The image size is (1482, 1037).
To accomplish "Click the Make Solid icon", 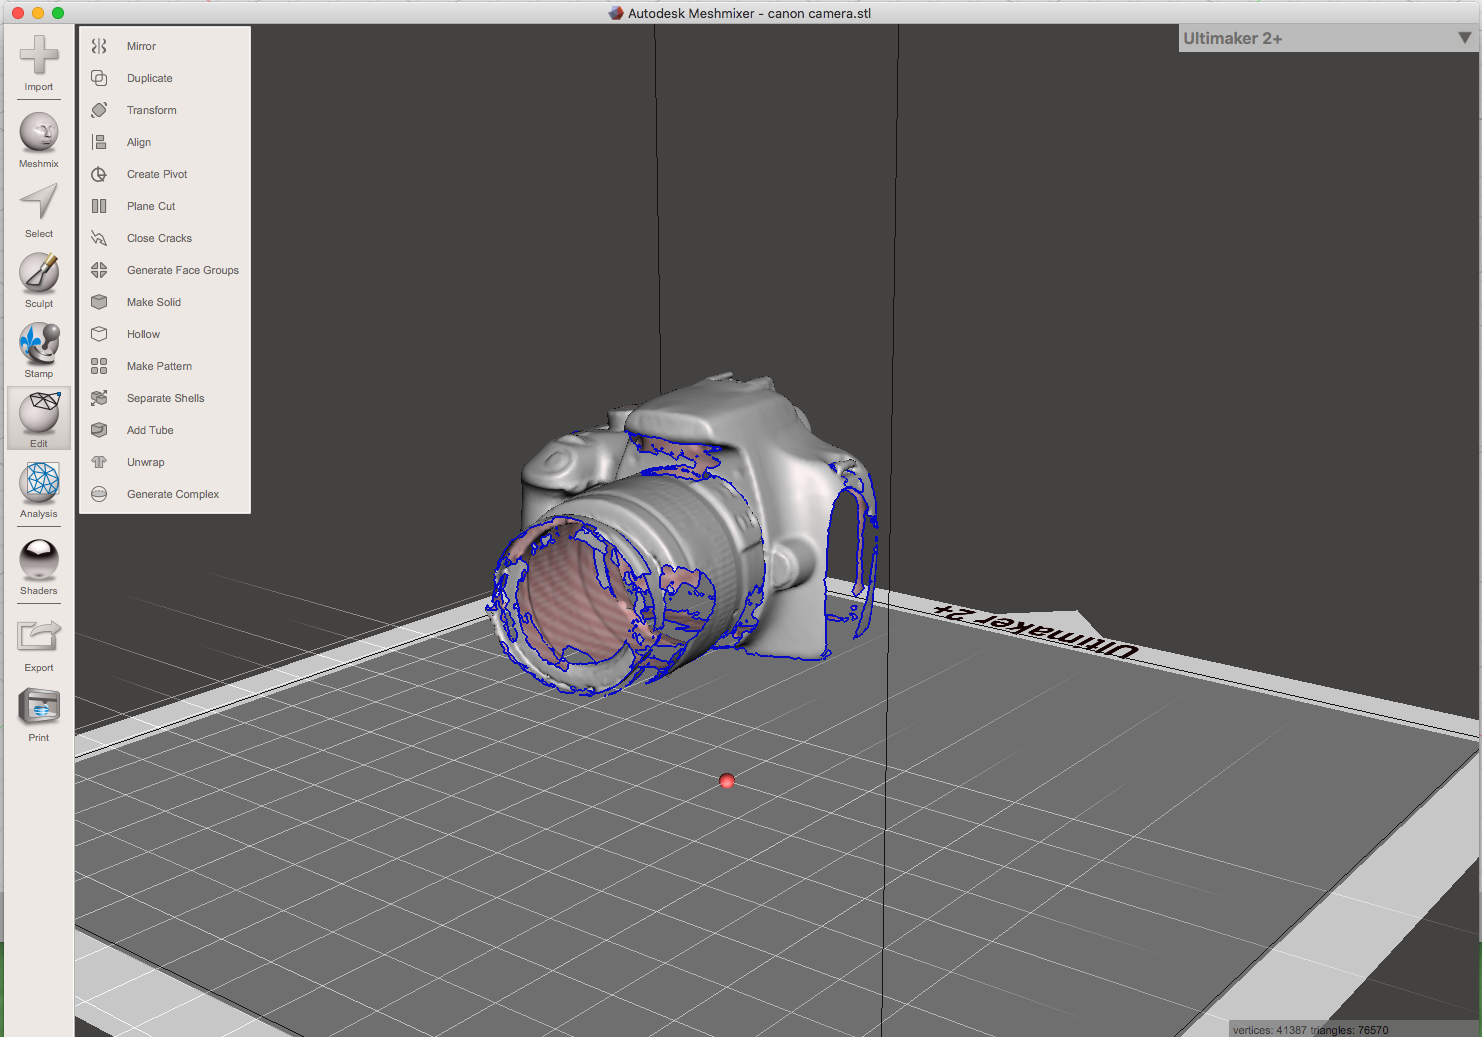I will (99, 302).
